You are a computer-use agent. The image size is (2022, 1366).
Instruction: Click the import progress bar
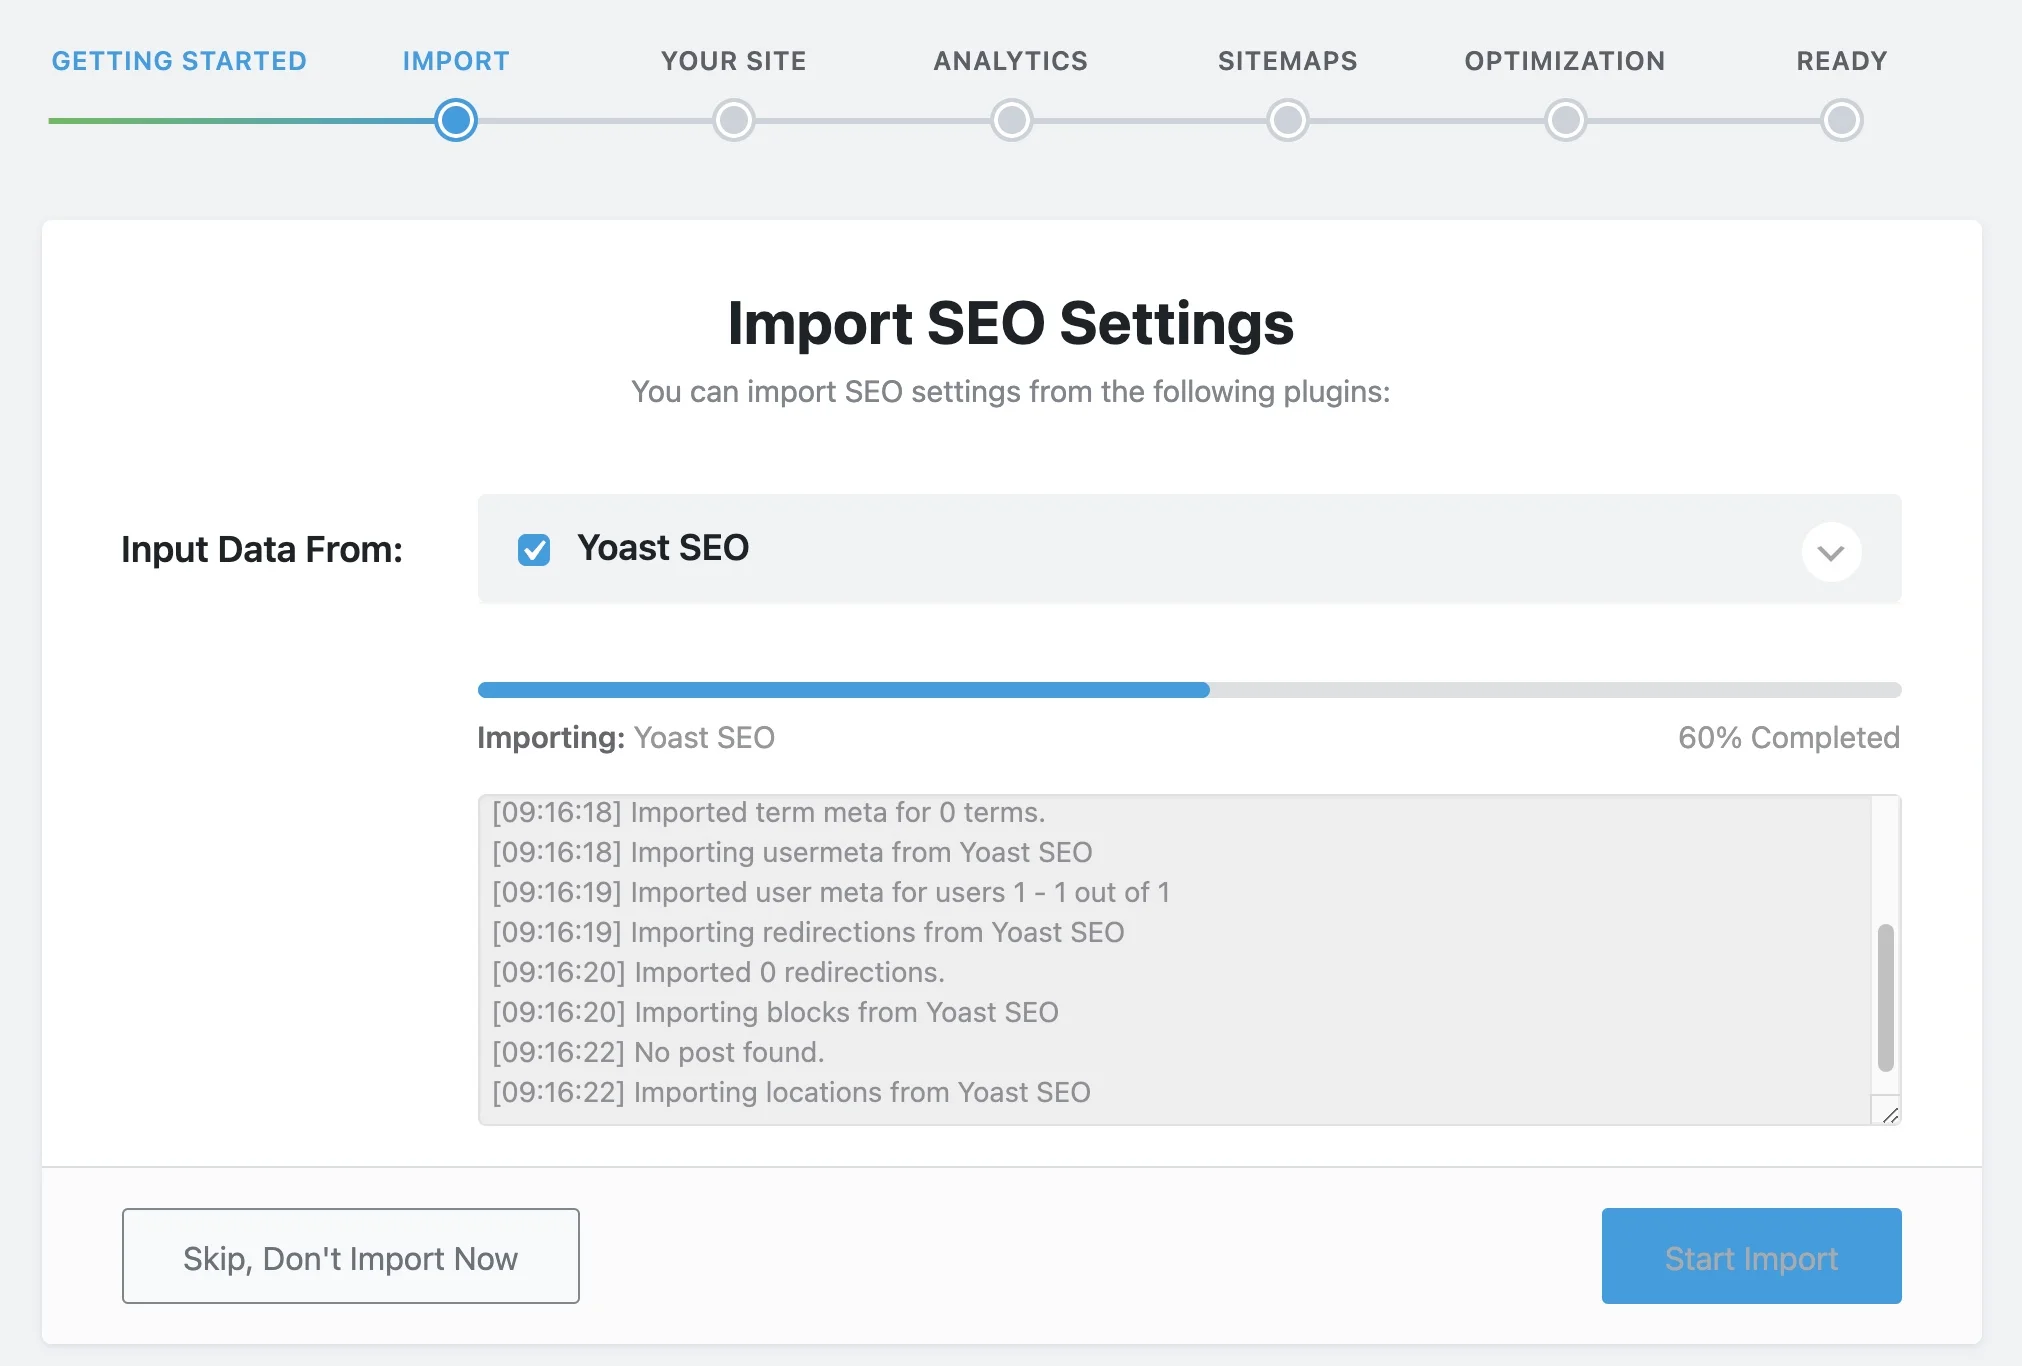[x=1189, y=690]
